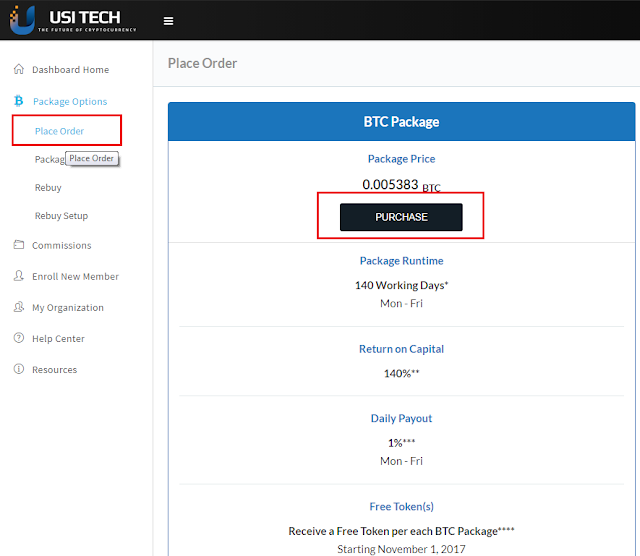Click Receive a Free Token text
The height and width of the screenshot is (556, 640).
[402, 531]
